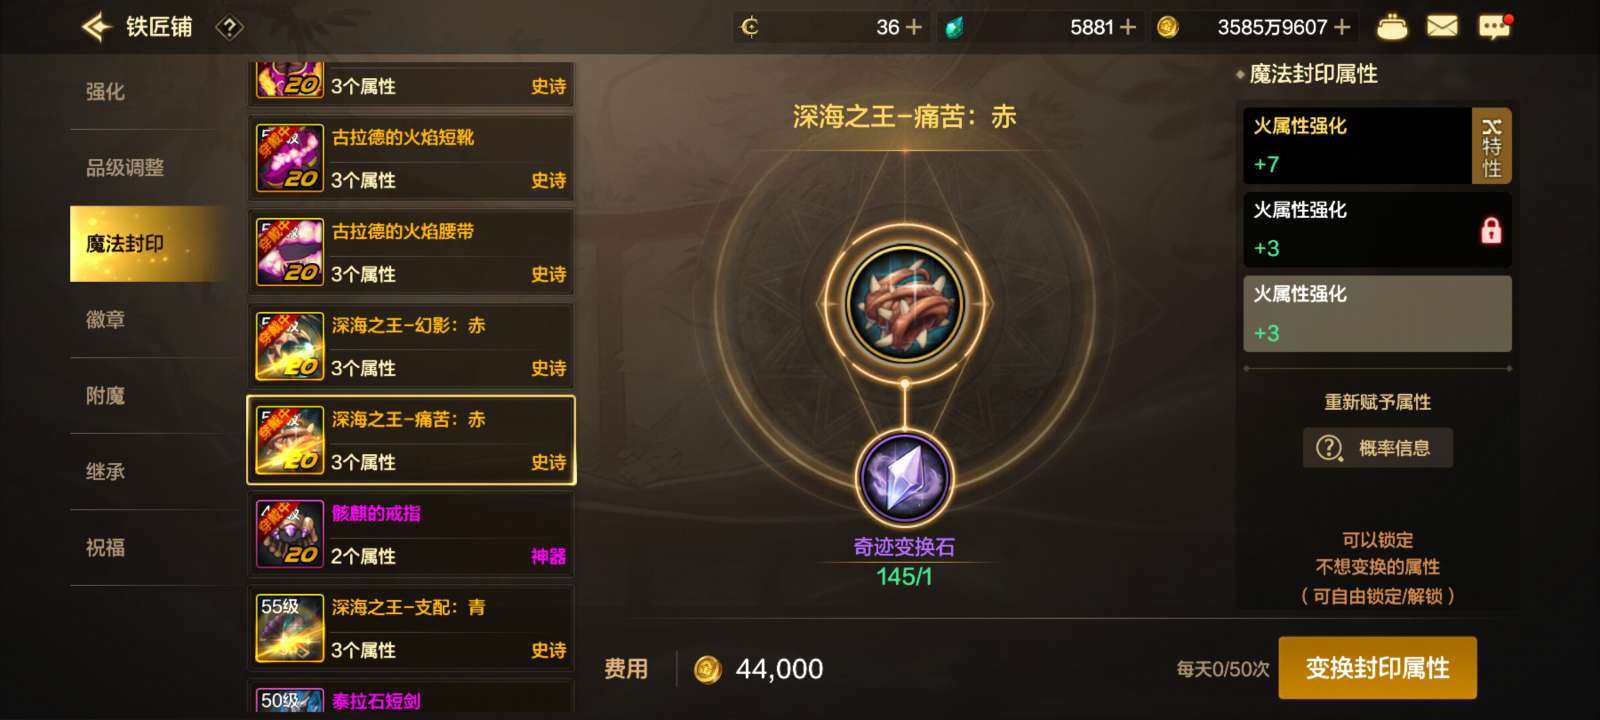Tap the central 深海之王-痛苦 bracelet icon
The image size is (1600, 720).
[904, 303]
